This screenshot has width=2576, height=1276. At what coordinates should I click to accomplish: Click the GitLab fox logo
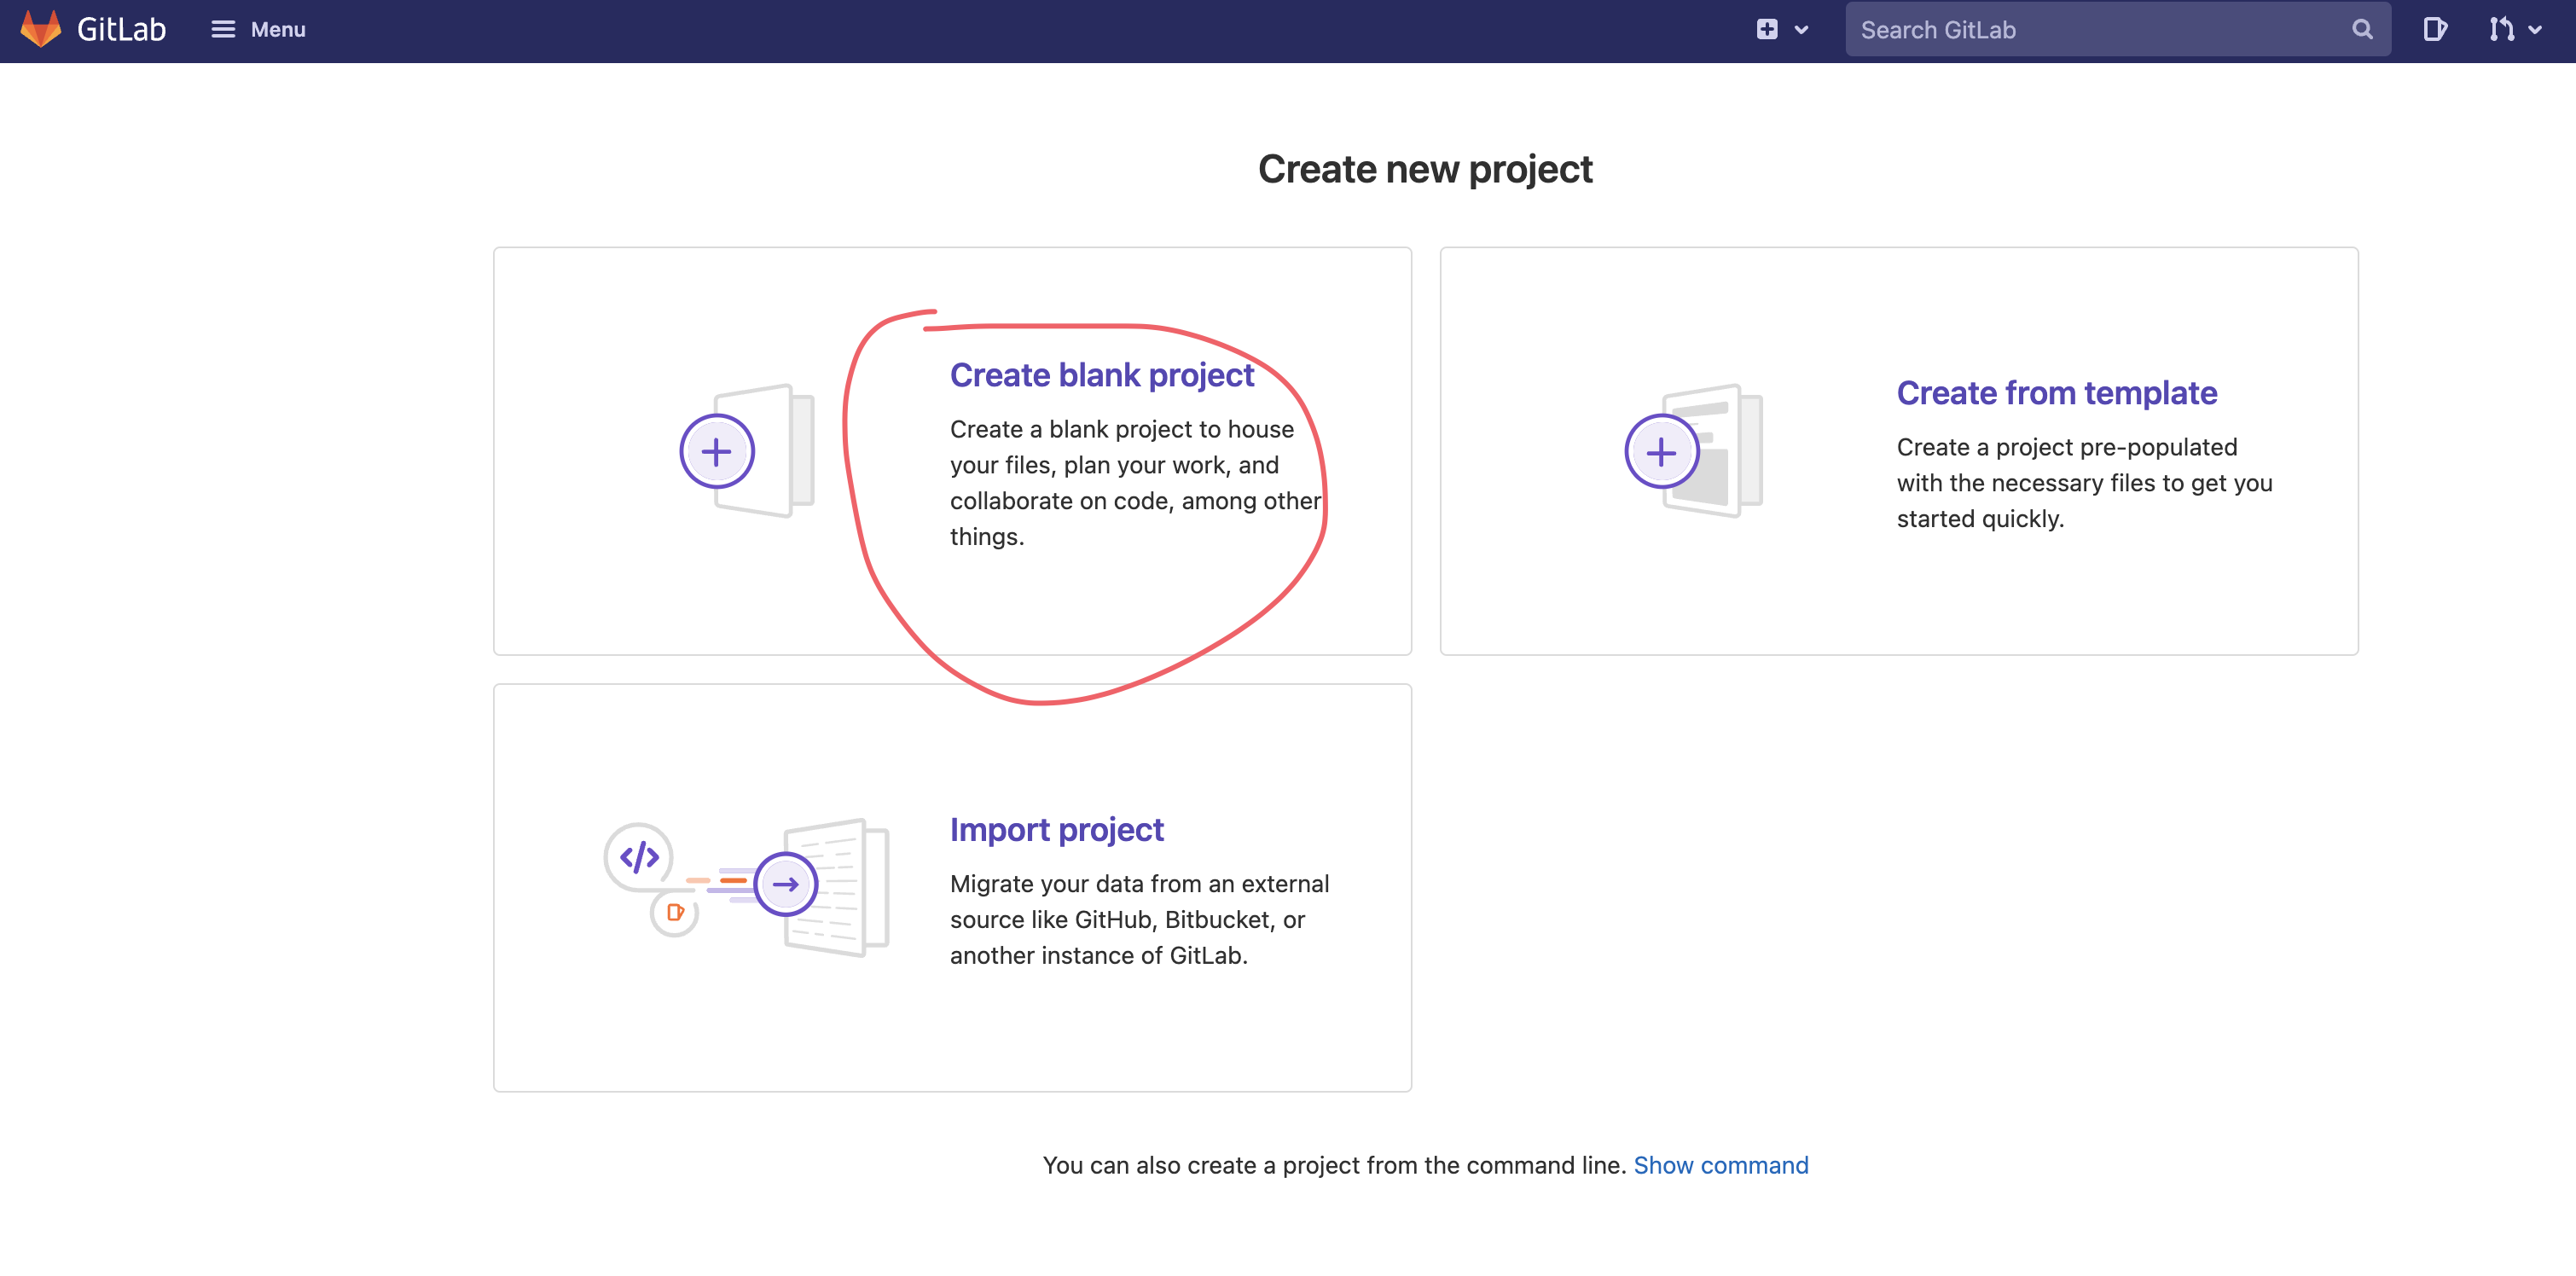click(x=41, y=29)
